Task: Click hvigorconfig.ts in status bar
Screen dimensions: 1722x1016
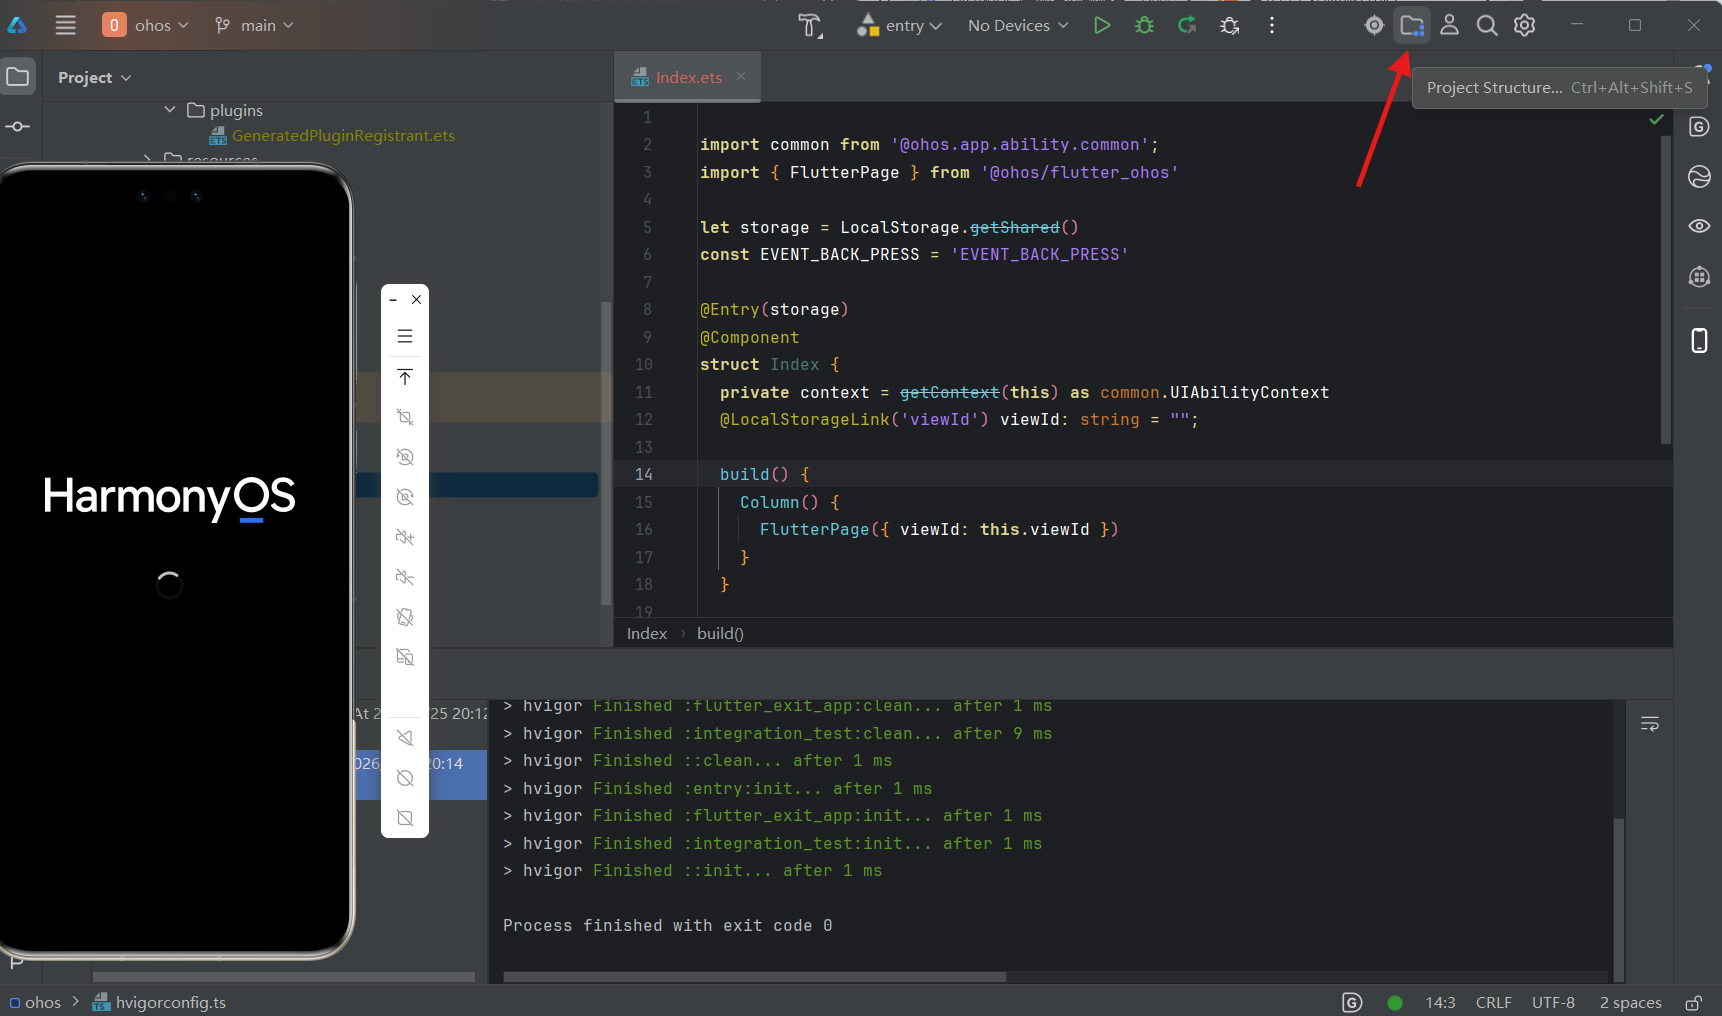Action: coord(160,1002)
